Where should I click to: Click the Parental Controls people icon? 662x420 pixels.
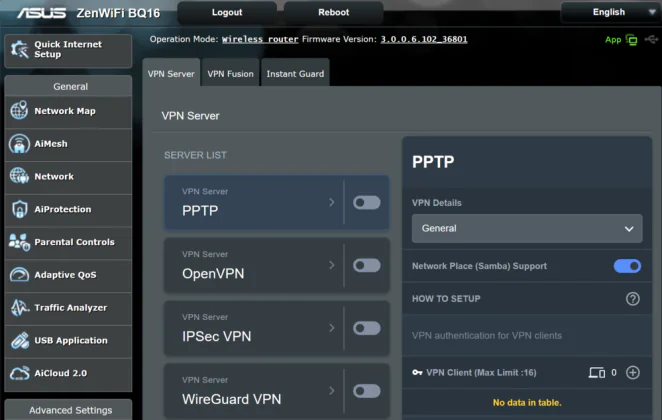pyautogui.click(x=19, y=242)
